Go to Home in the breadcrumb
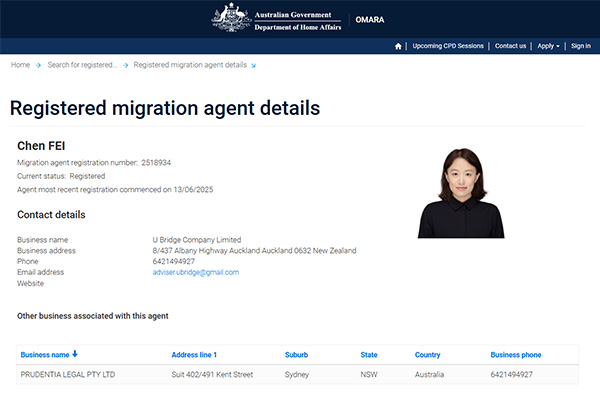Viewport: 600px width, 400px height. 20,65
